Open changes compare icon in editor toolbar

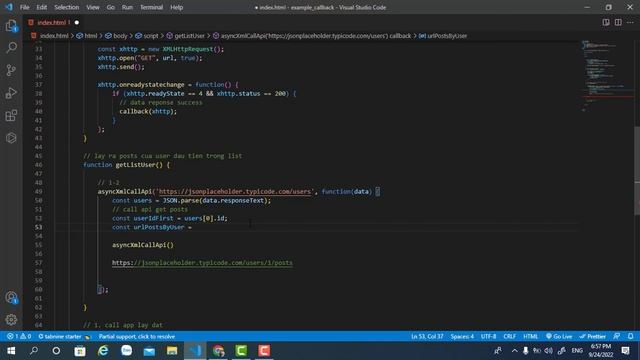pyautogui.click(x=606, y=22)
